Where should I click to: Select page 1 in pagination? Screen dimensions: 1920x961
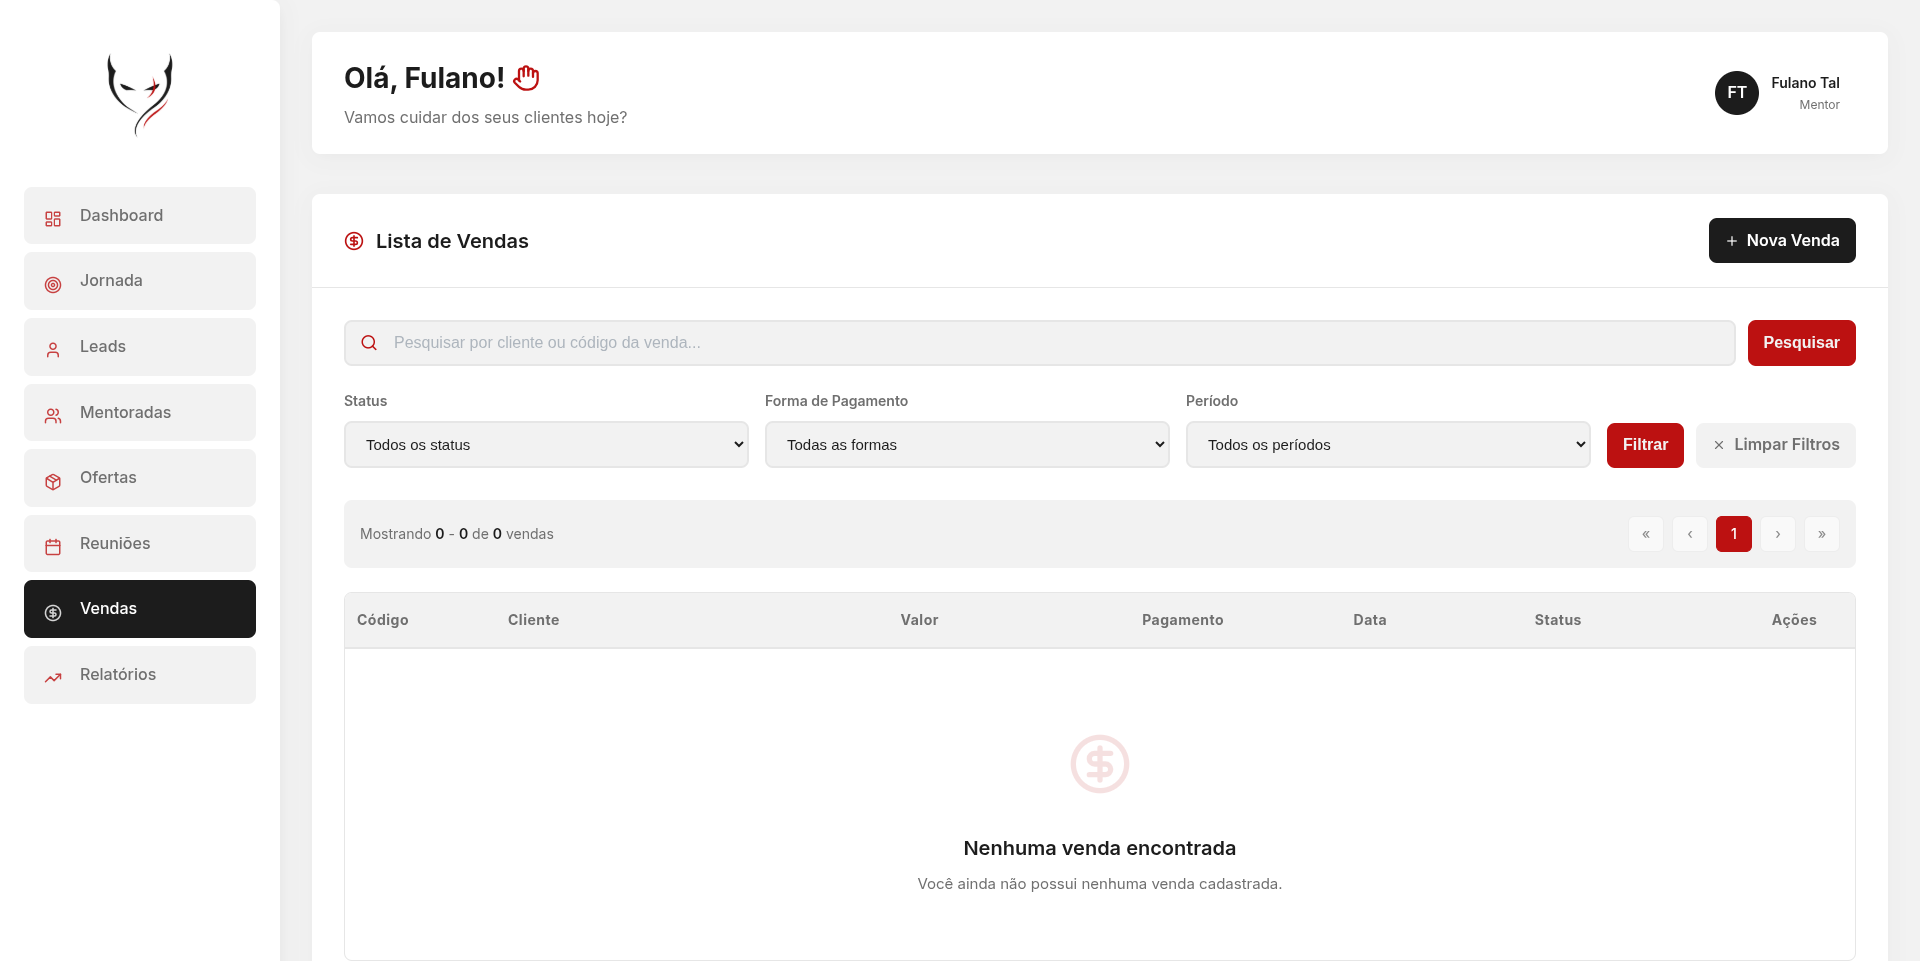click(x=1734, y=534)
